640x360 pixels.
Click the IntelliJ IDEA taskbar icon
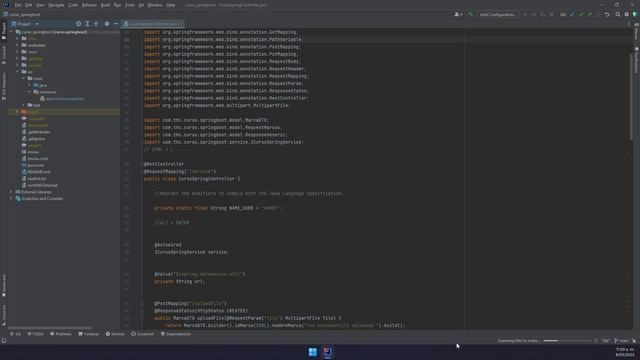pos(327,352)
